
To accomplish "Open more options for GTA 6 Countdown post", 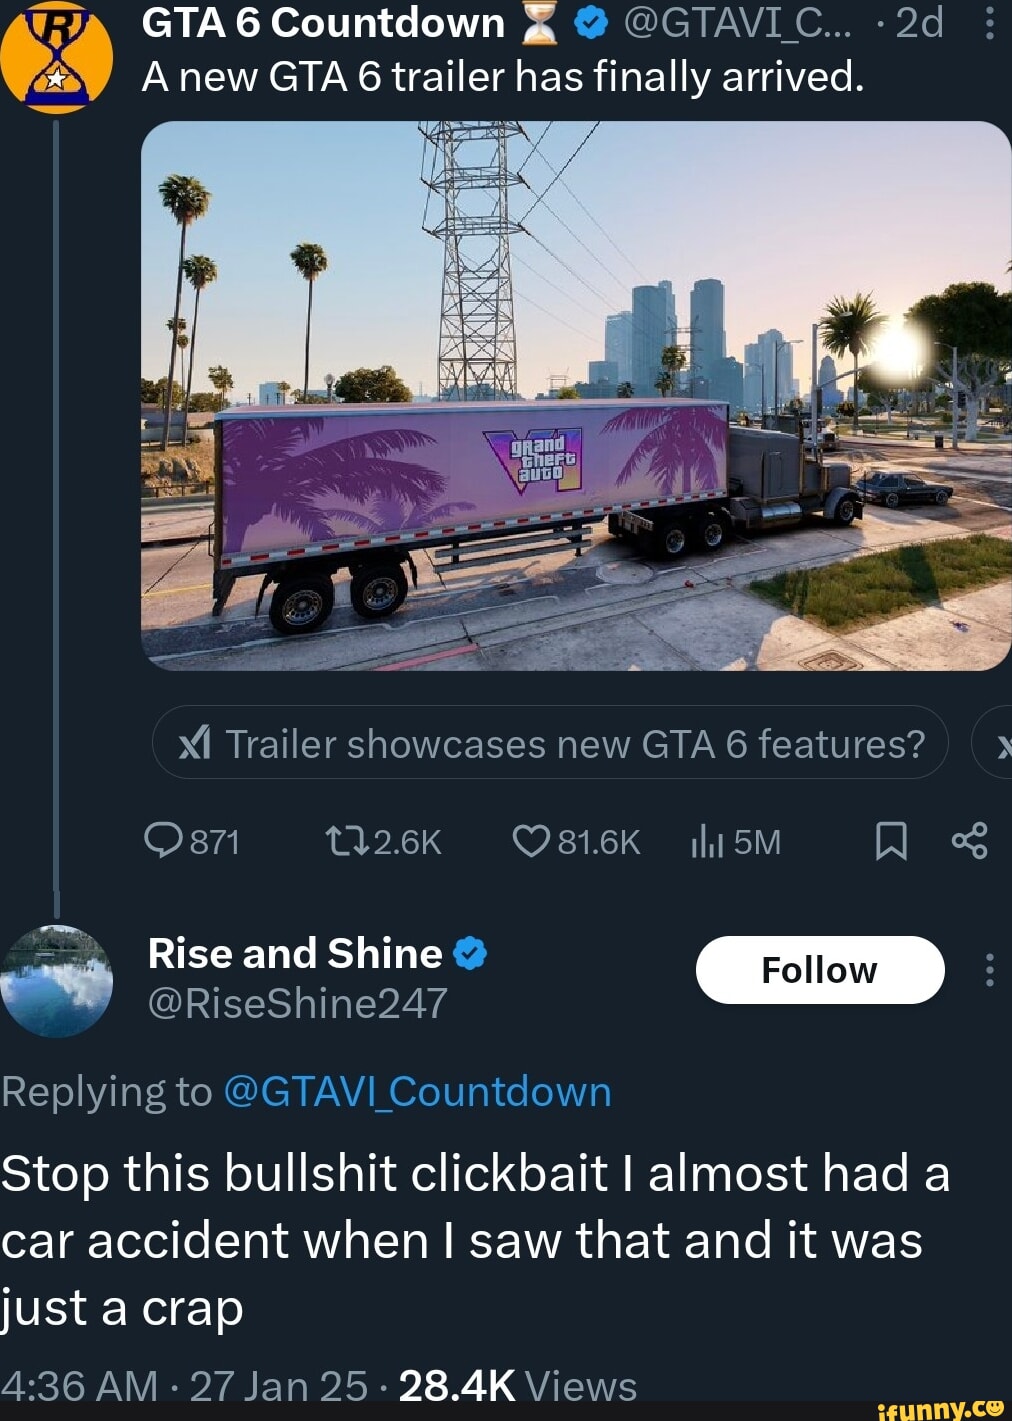I will click(989, 22).
